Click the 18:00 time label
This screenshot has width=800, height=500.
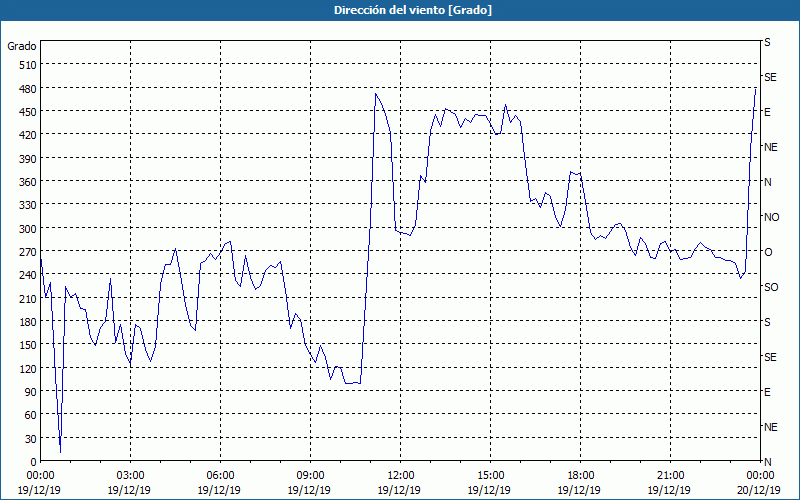pyautogui.click(x=581, y=476)
